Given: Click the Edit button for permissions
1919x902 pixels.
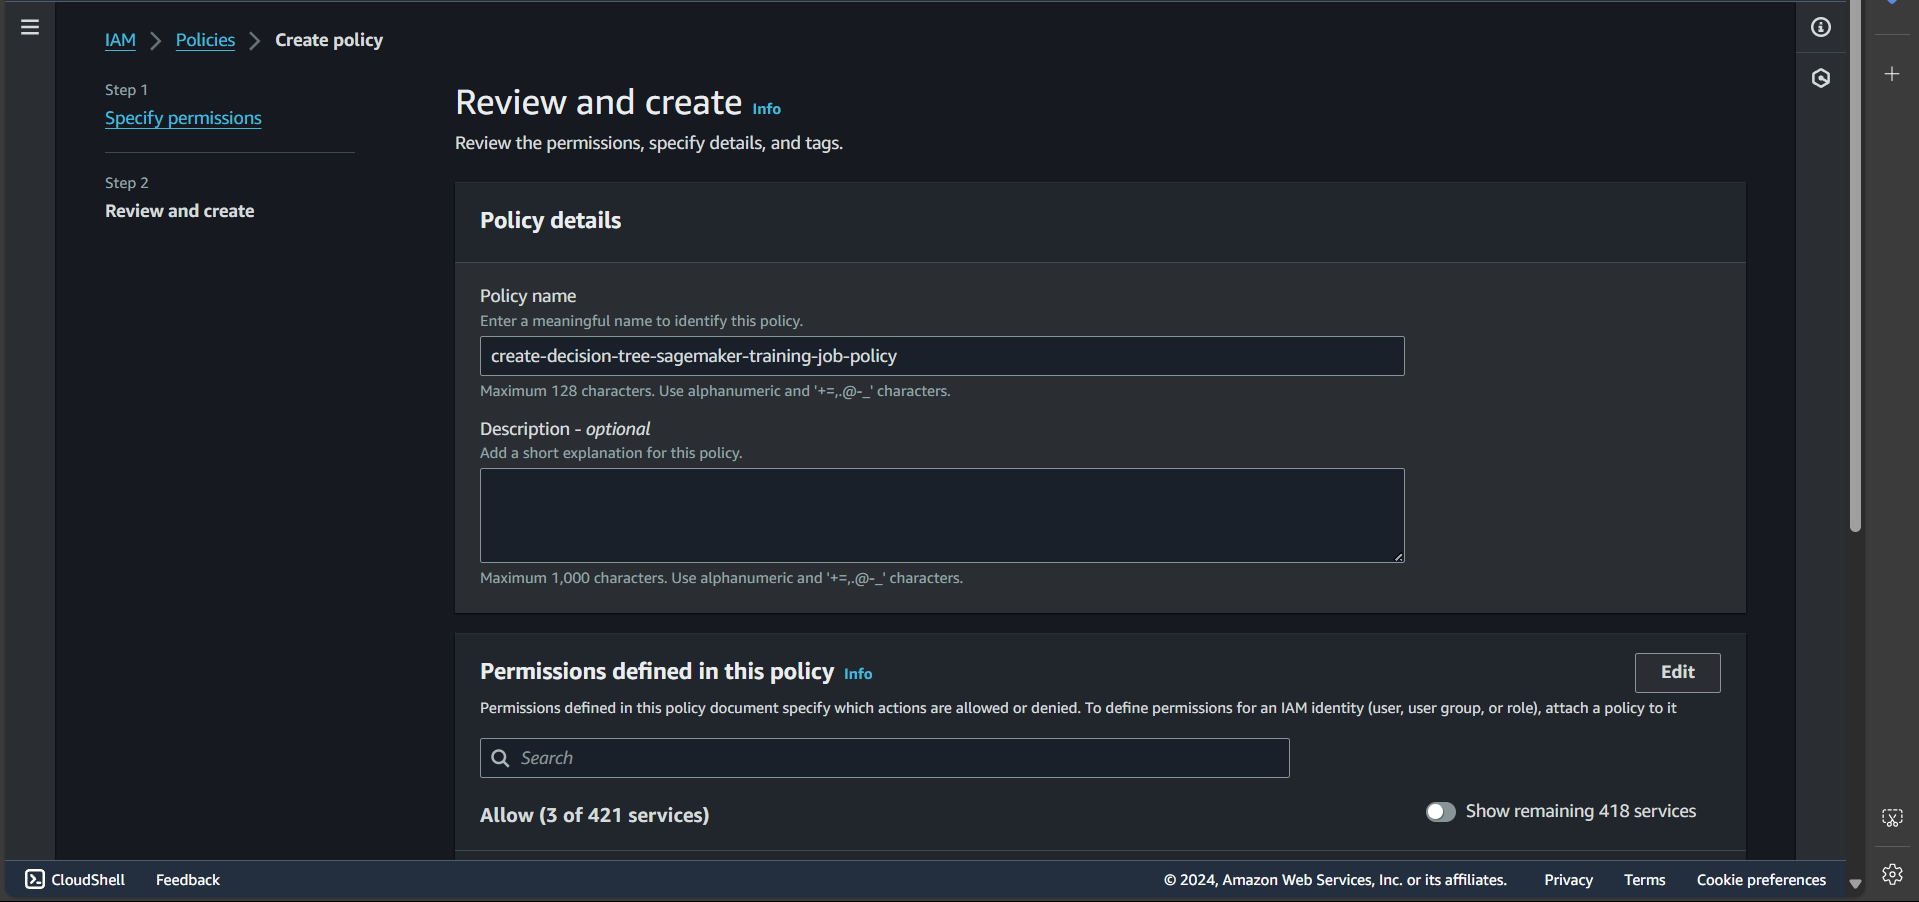Looking at the screenshot, I should [1677, 672].
